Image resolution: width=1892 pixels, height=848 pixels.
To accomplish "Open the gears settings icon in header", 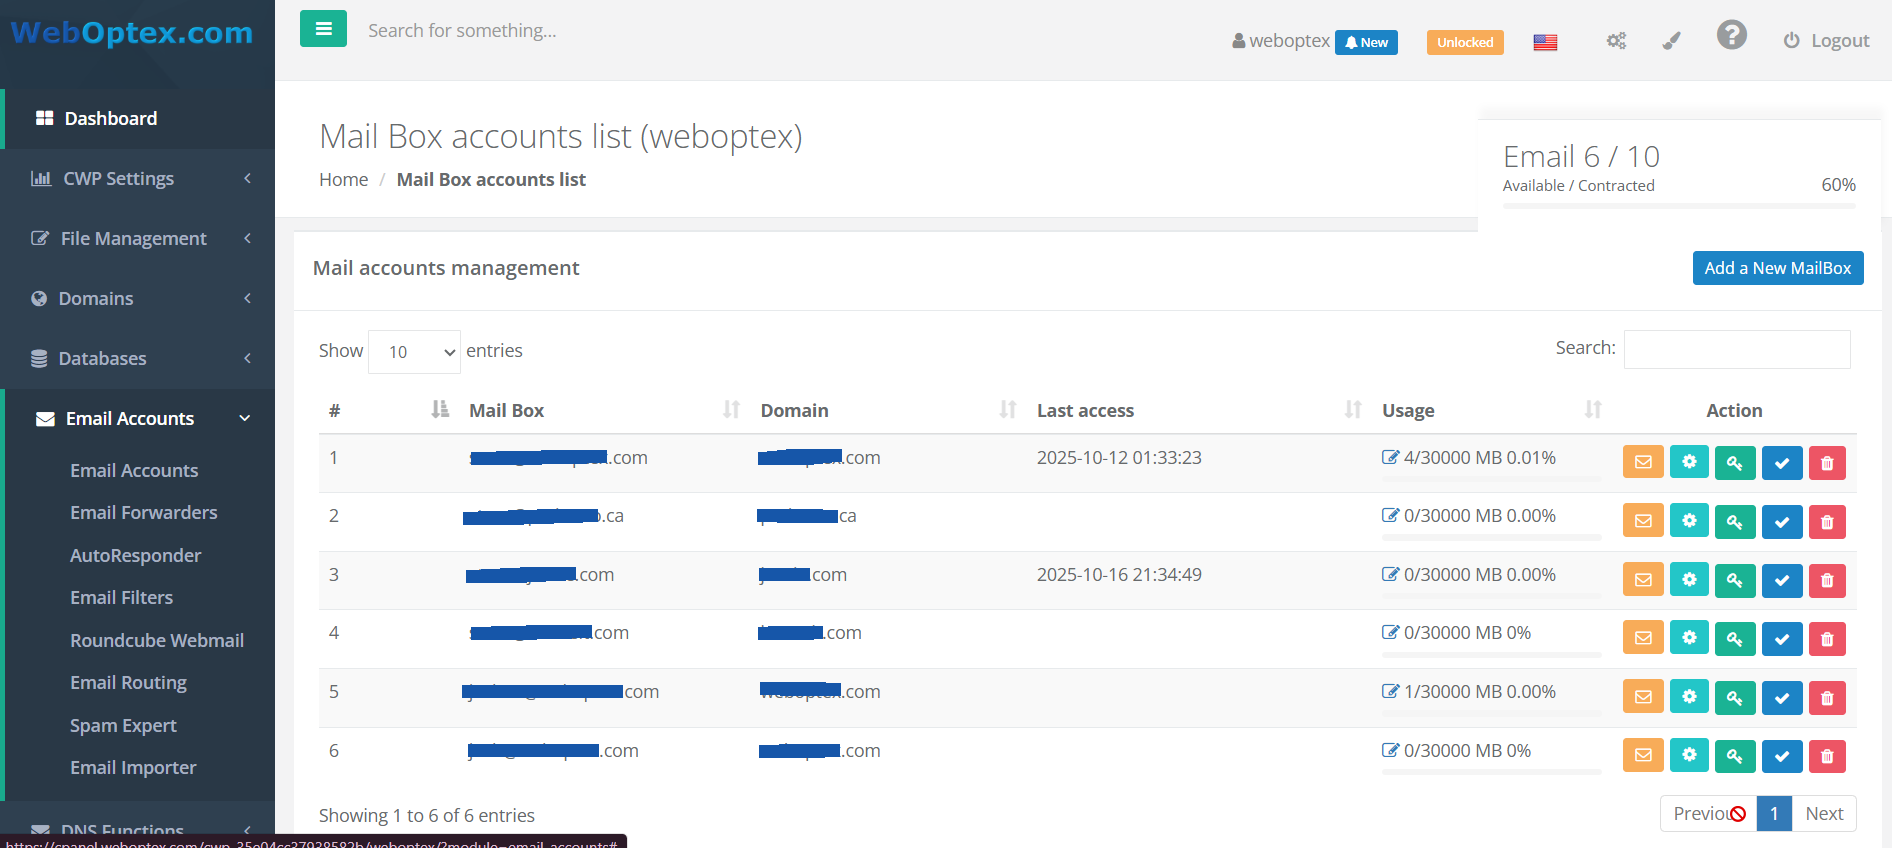I will pos(1616,41).
